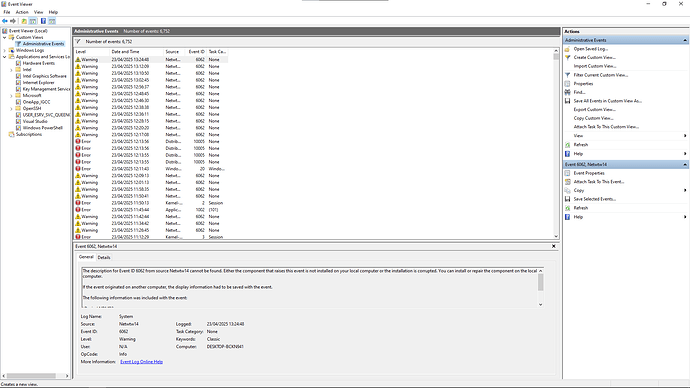Click Filter Current Custom View action

coord(601,75)
